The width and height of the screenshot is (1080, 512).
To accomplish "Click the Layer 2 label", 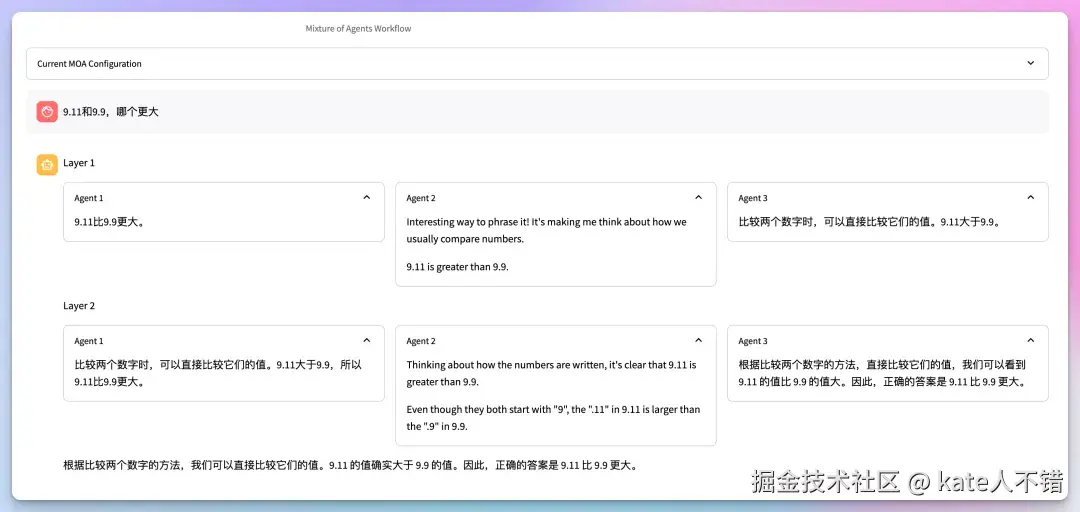I will (79, 306).
